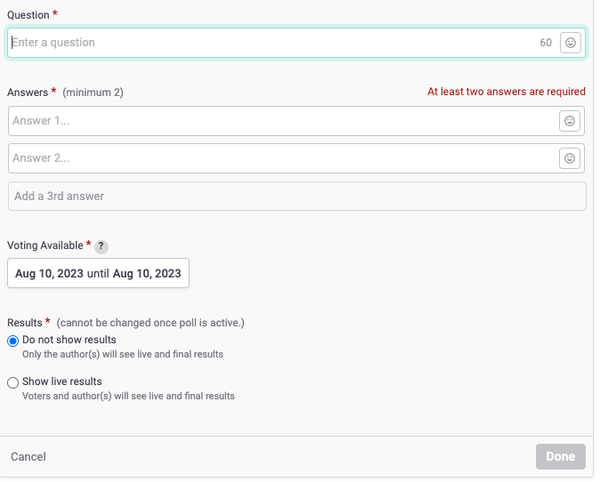Click the end date after 'until'
600x482 pixels.
point(147,274)
